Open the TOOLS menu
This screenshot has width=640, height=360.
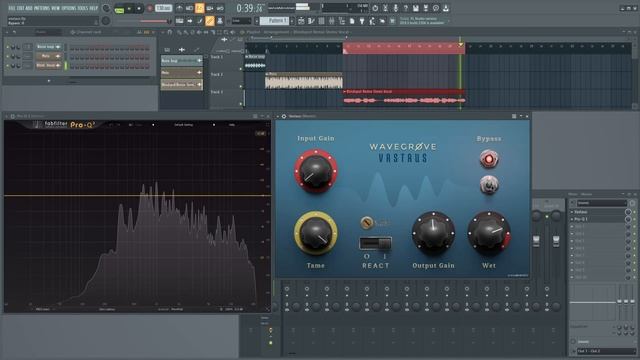click(x=82, y=8)
